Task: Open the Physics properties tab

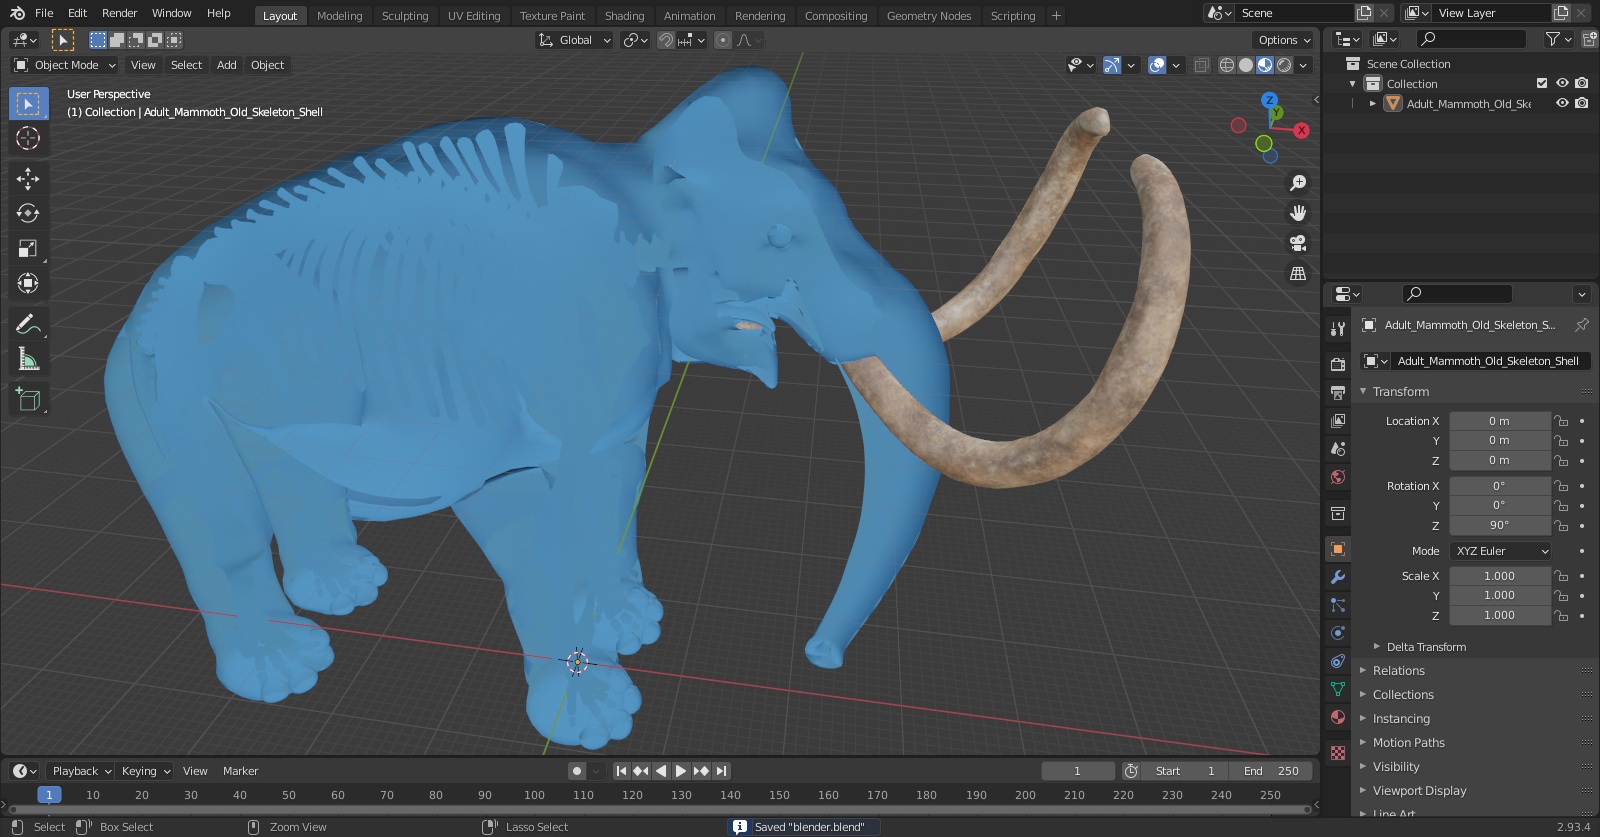Action: [1338, 633]
